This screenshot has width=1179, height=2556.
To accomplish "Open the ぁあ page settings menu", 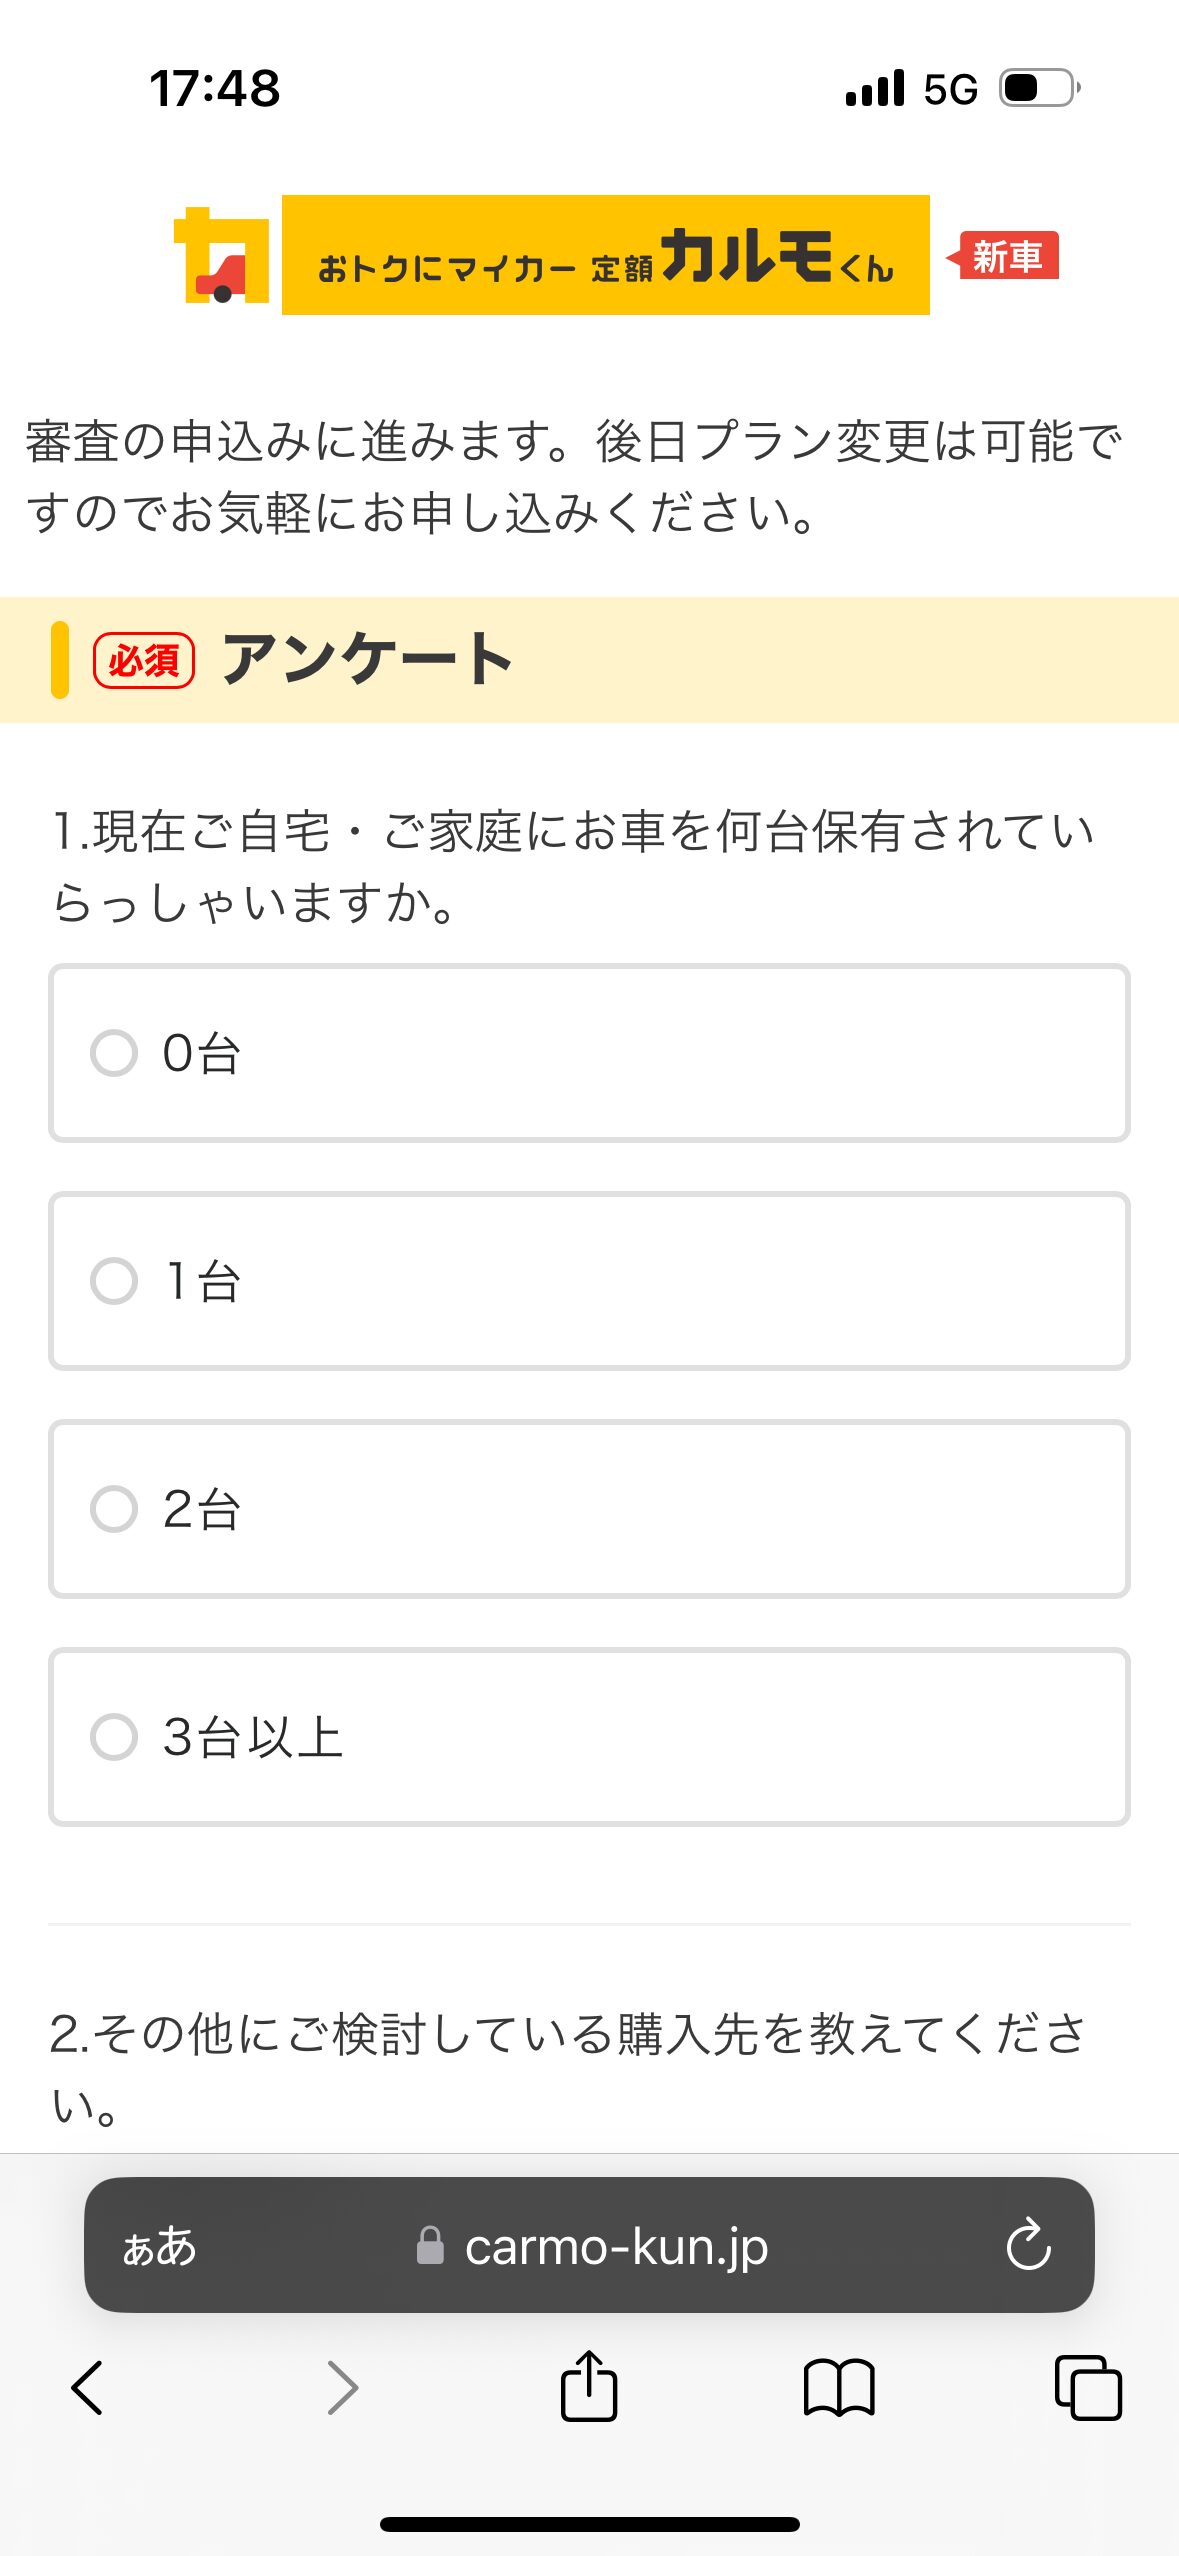I will tap(159, 2246).
